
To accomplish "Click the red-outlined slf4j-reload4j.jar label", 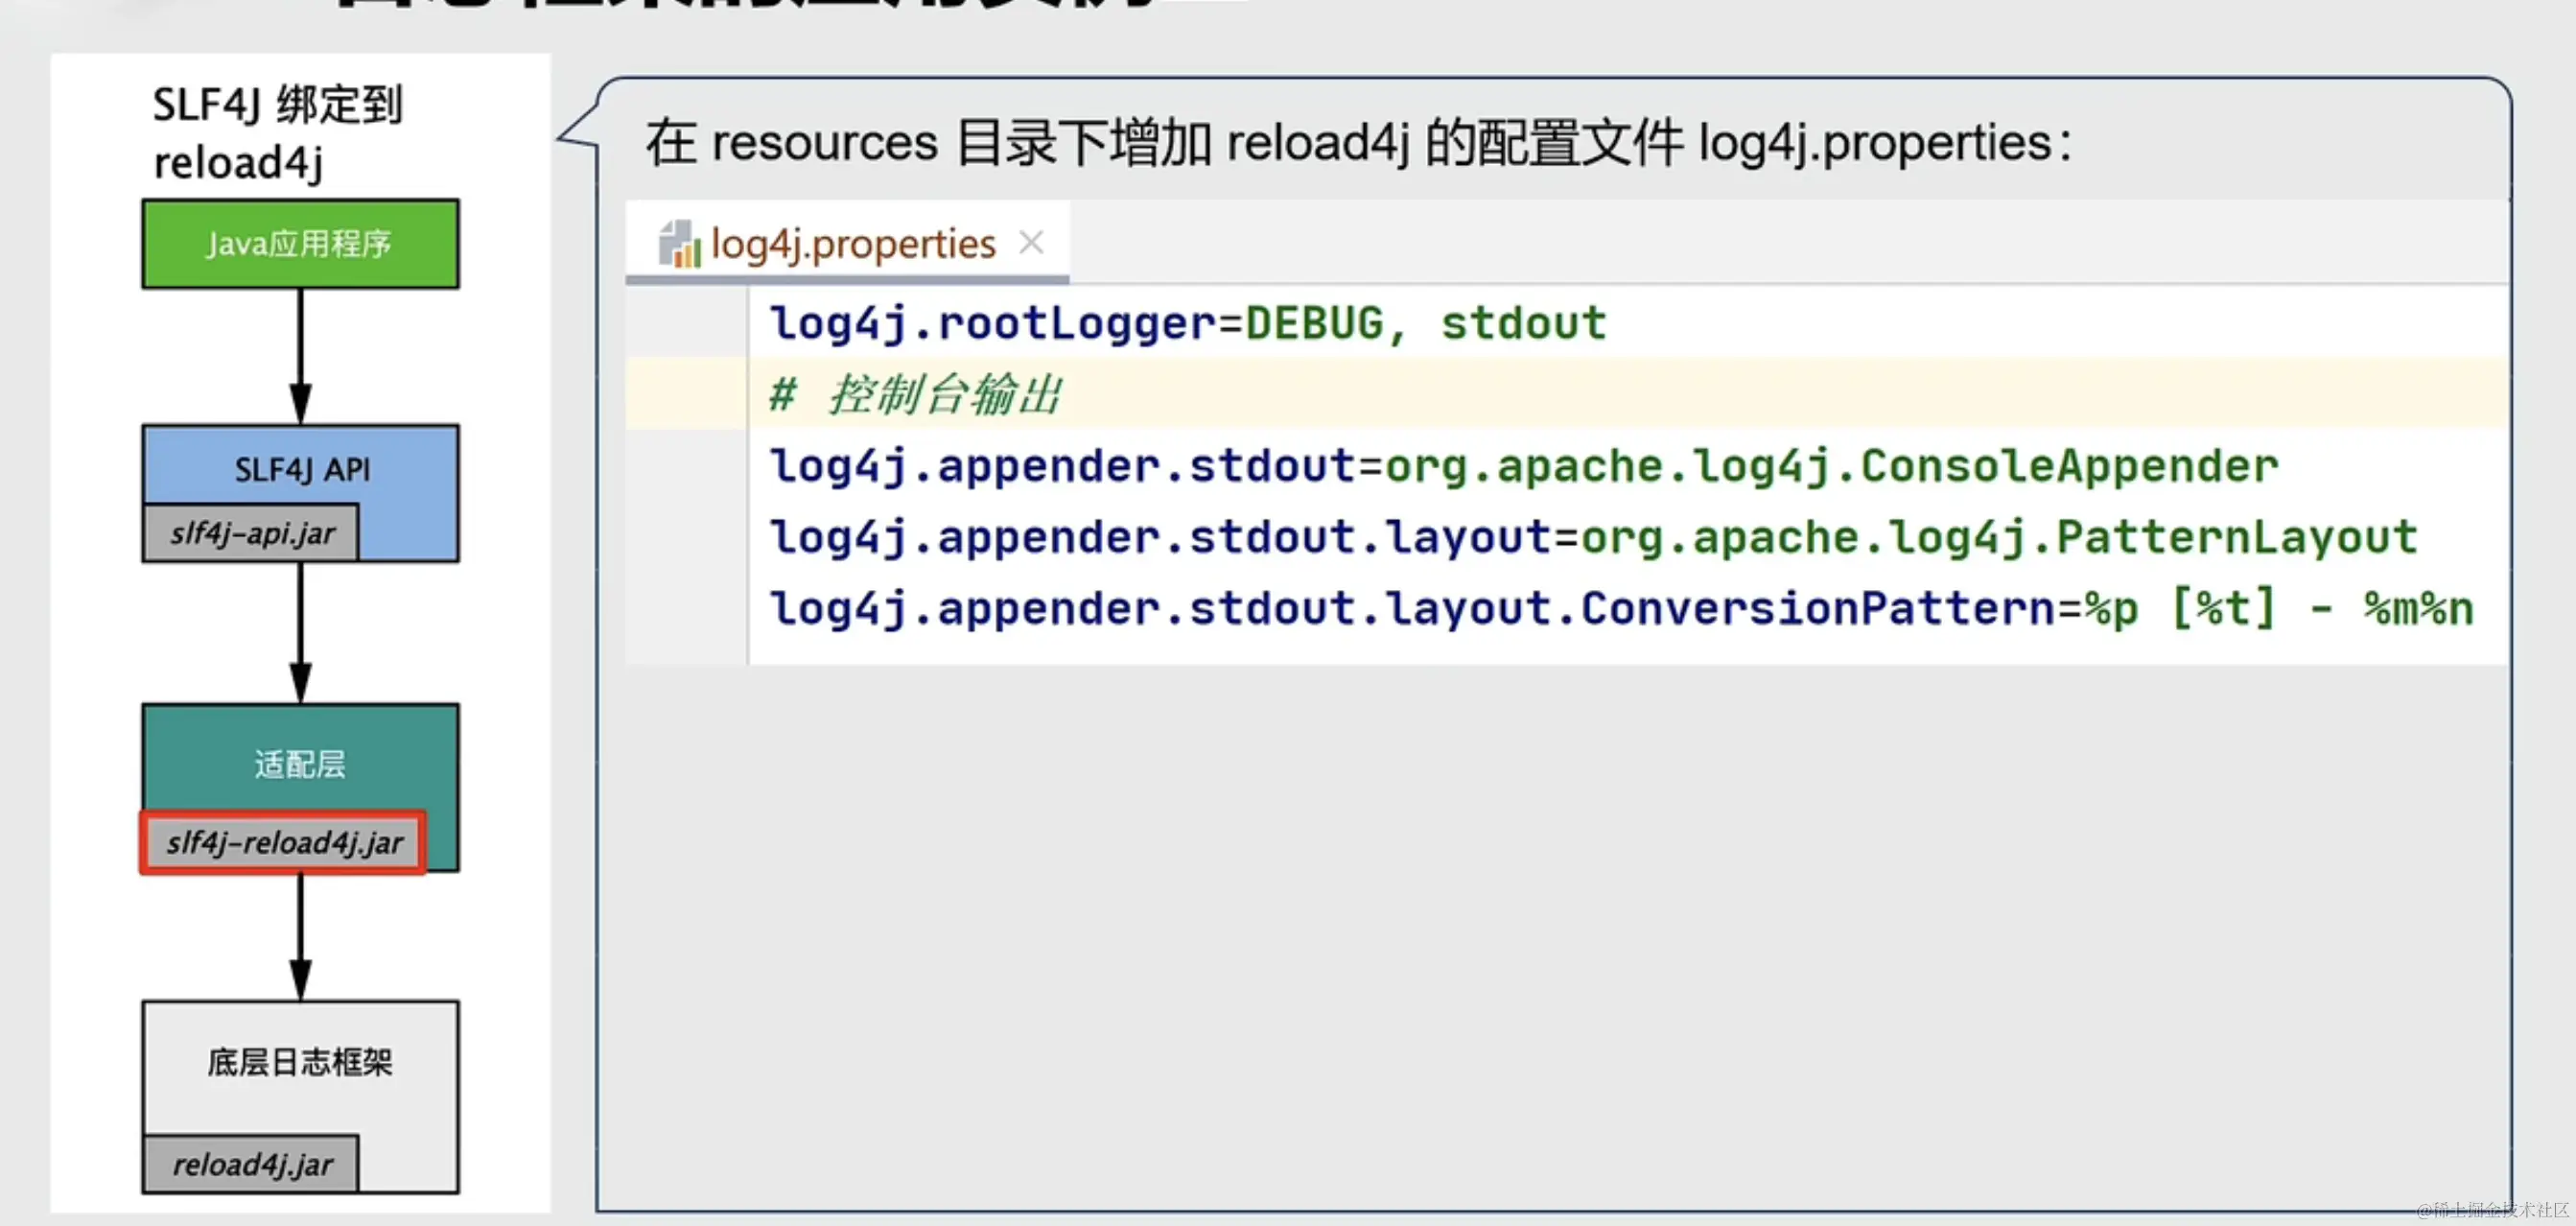I will (284, 843).
